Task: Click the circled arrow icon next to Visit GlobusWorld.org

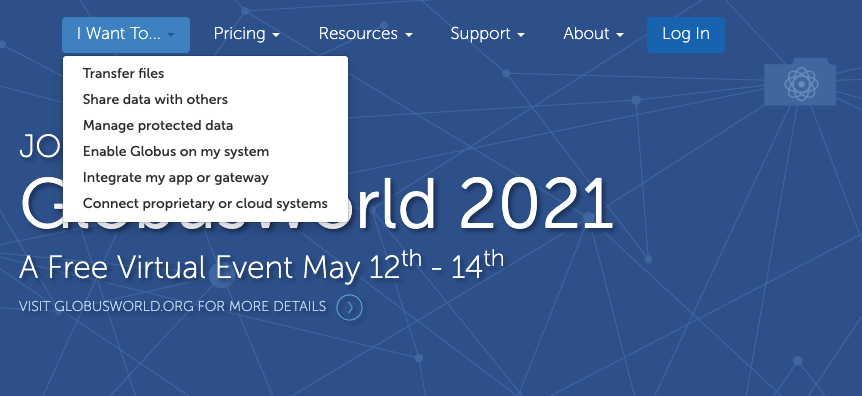Action: [x=350, y=307]
